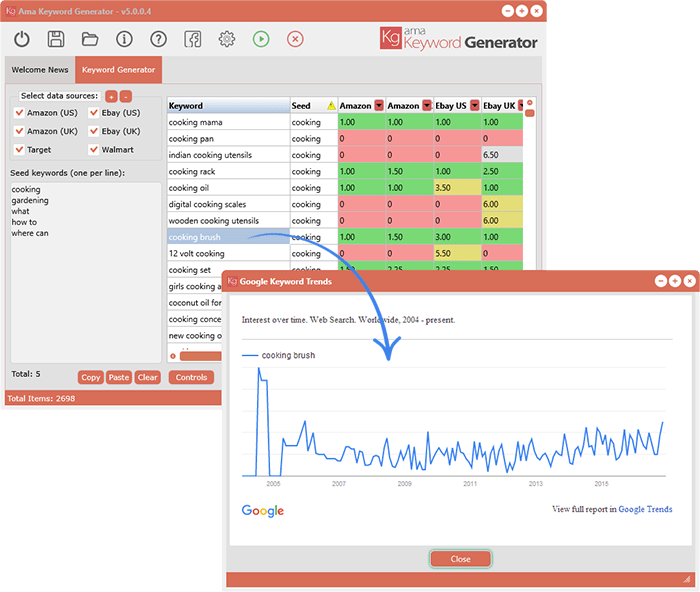Screen dimensions: 700x592
Task: Select the 'cooking mama' keyword row
Action: (x=228, y=122)
